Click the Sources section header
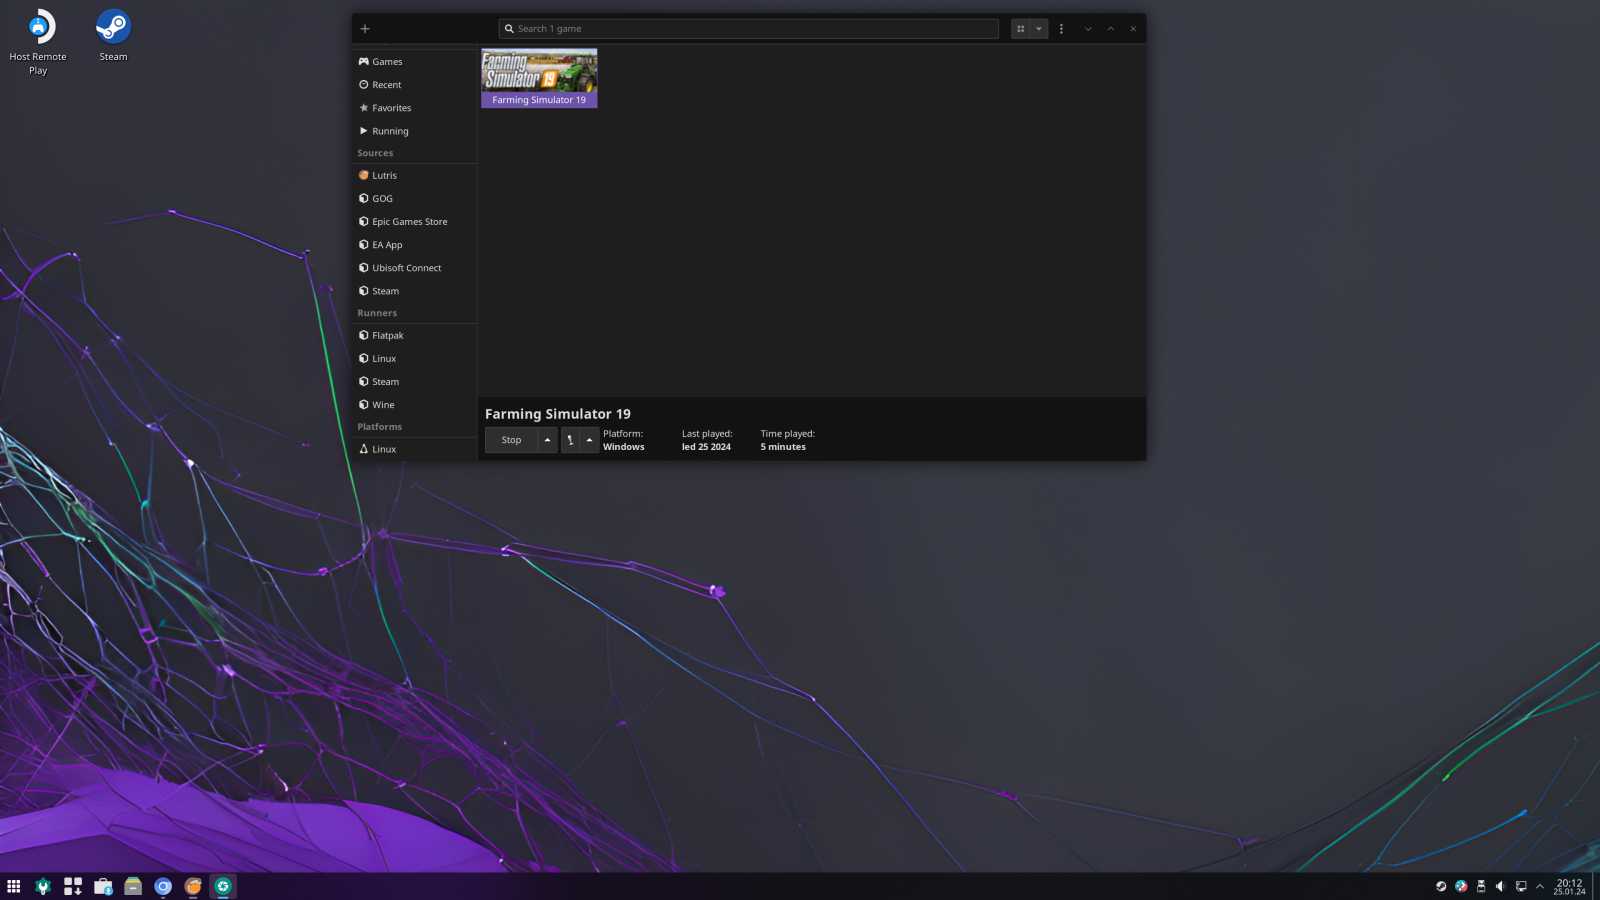Screen dimensions: 1600x900 pyautogui.click(x=375, y=153)
